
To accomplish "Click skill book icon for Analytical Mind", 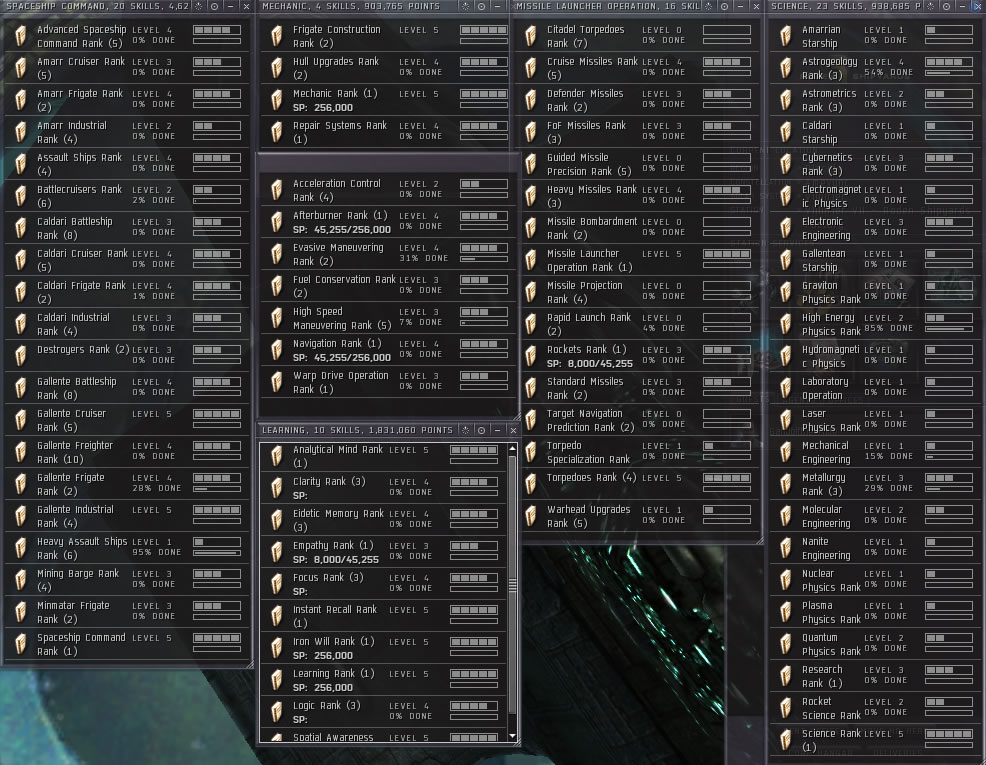I will point(277,456).
